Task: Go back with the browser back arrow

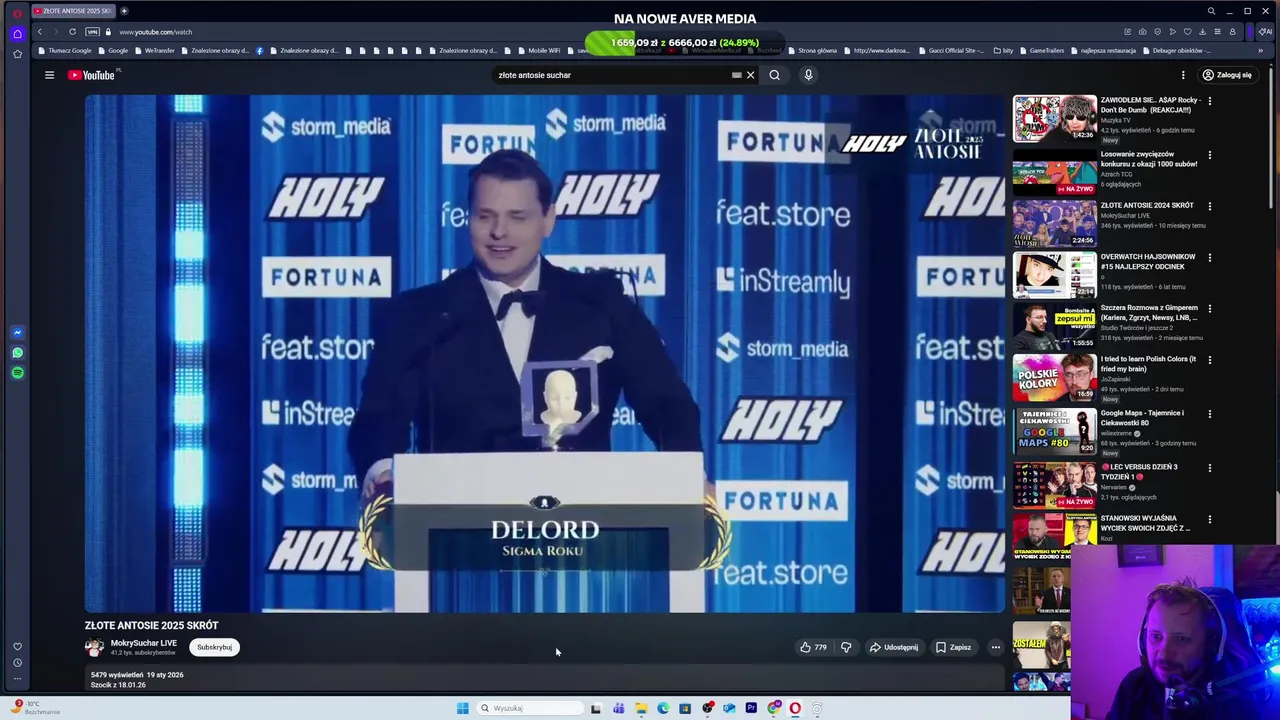Action: (40, 32)
